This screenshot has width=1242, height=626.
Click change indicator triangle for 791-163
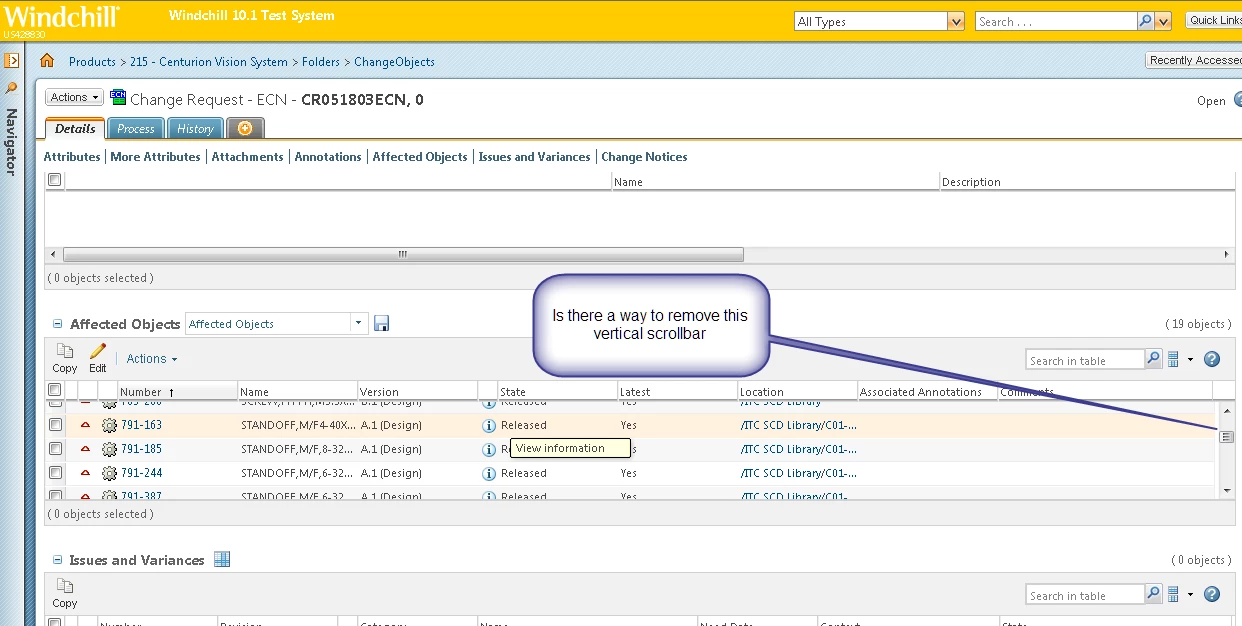(85, 425)
